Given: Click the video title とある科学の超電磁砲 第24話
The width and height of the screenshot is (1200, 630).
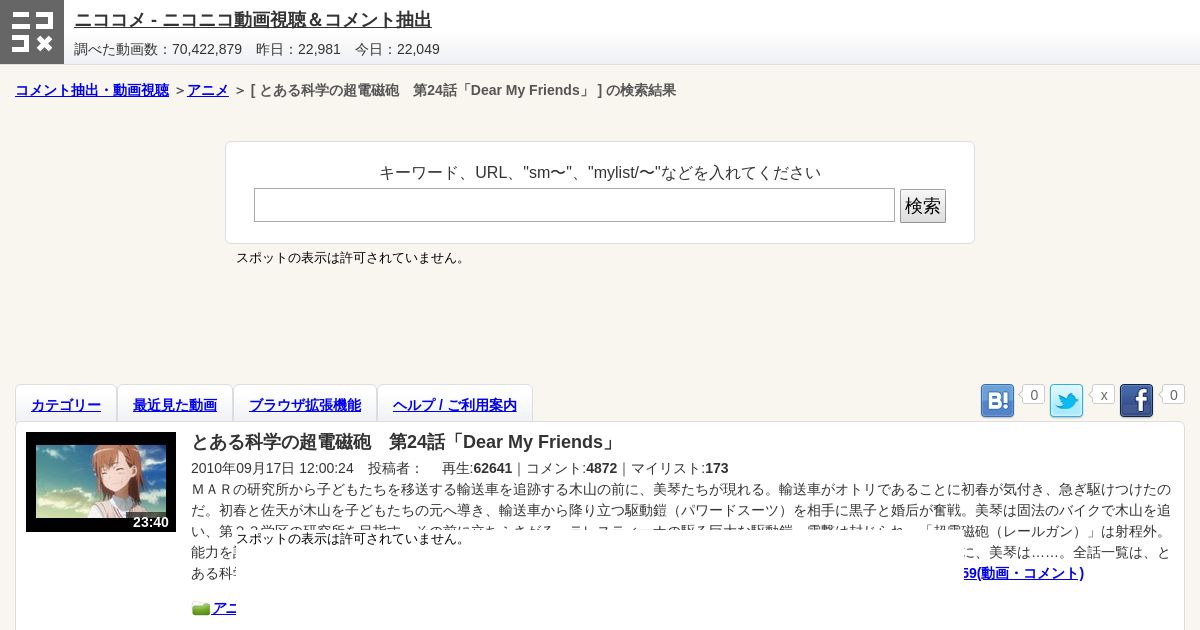Looking at the screenshot, I should click(x=405, y=442).
